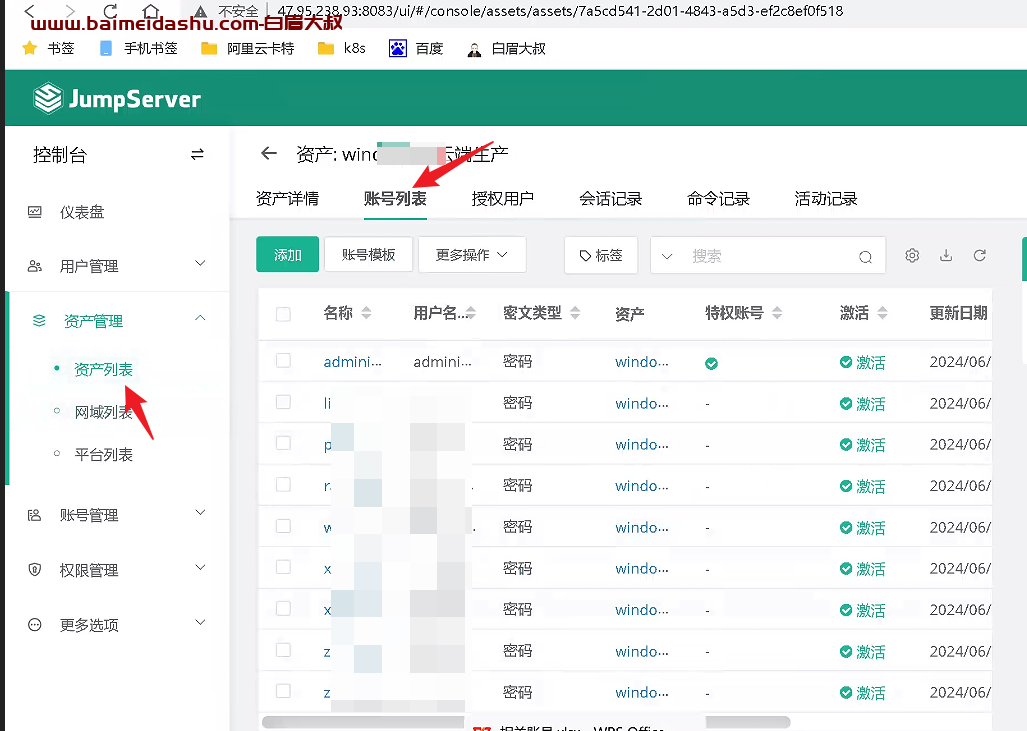Click the JumpServer logo
Viewport: 1027px width, 731px height.
pyautogui.click(x=117, y=99)
